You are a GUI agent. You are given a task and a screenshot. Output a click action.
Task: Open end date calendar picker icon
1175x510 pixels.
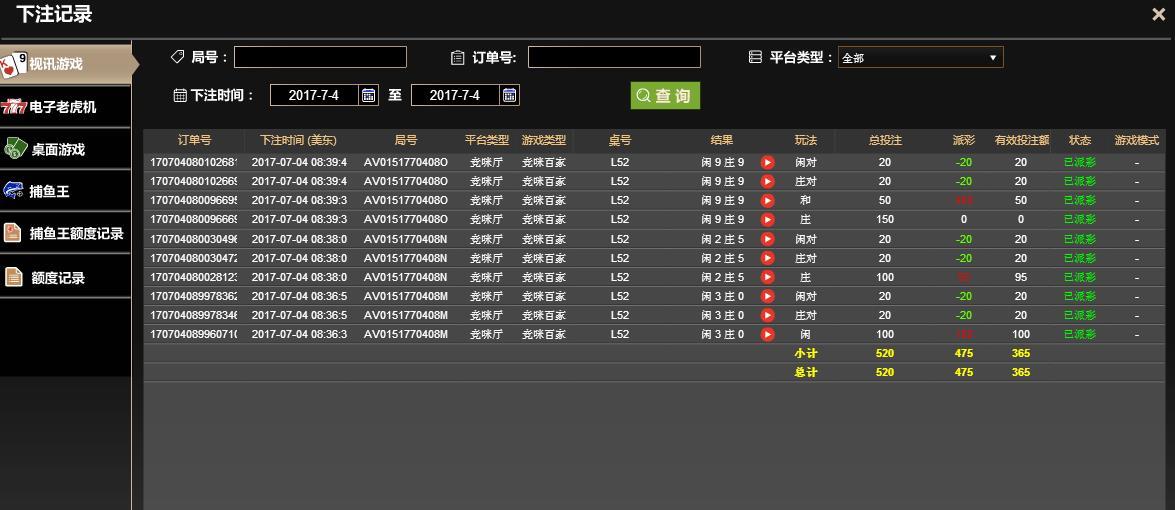pyautogui.click(x=510, y=95)
